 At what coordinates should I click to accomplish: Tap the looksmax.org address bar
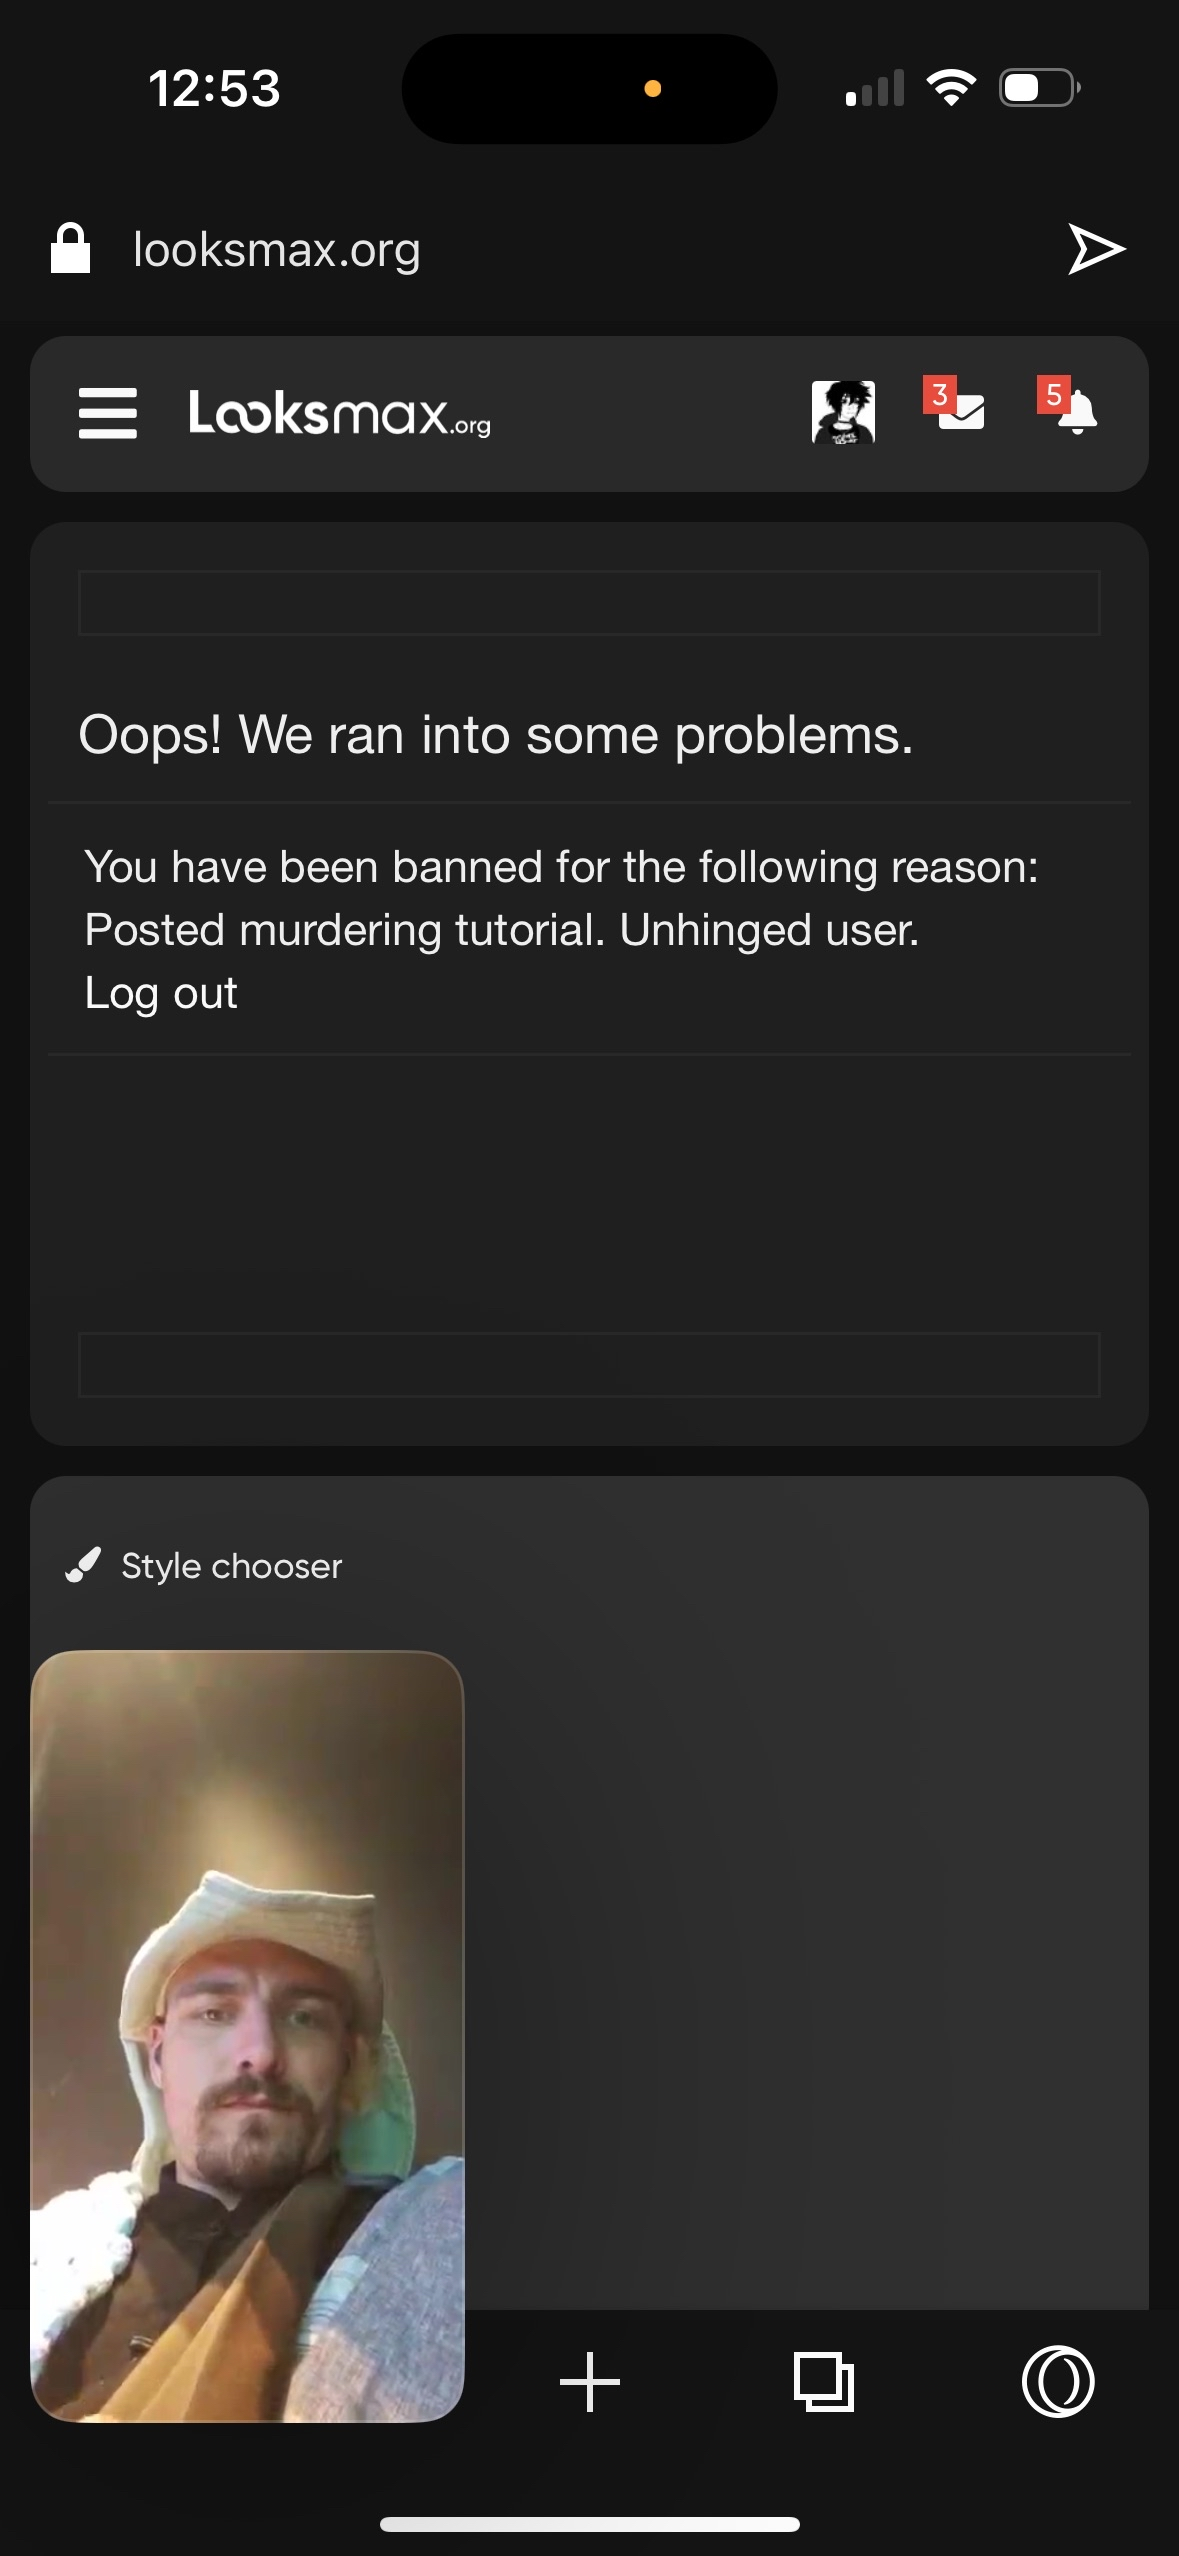277,250
